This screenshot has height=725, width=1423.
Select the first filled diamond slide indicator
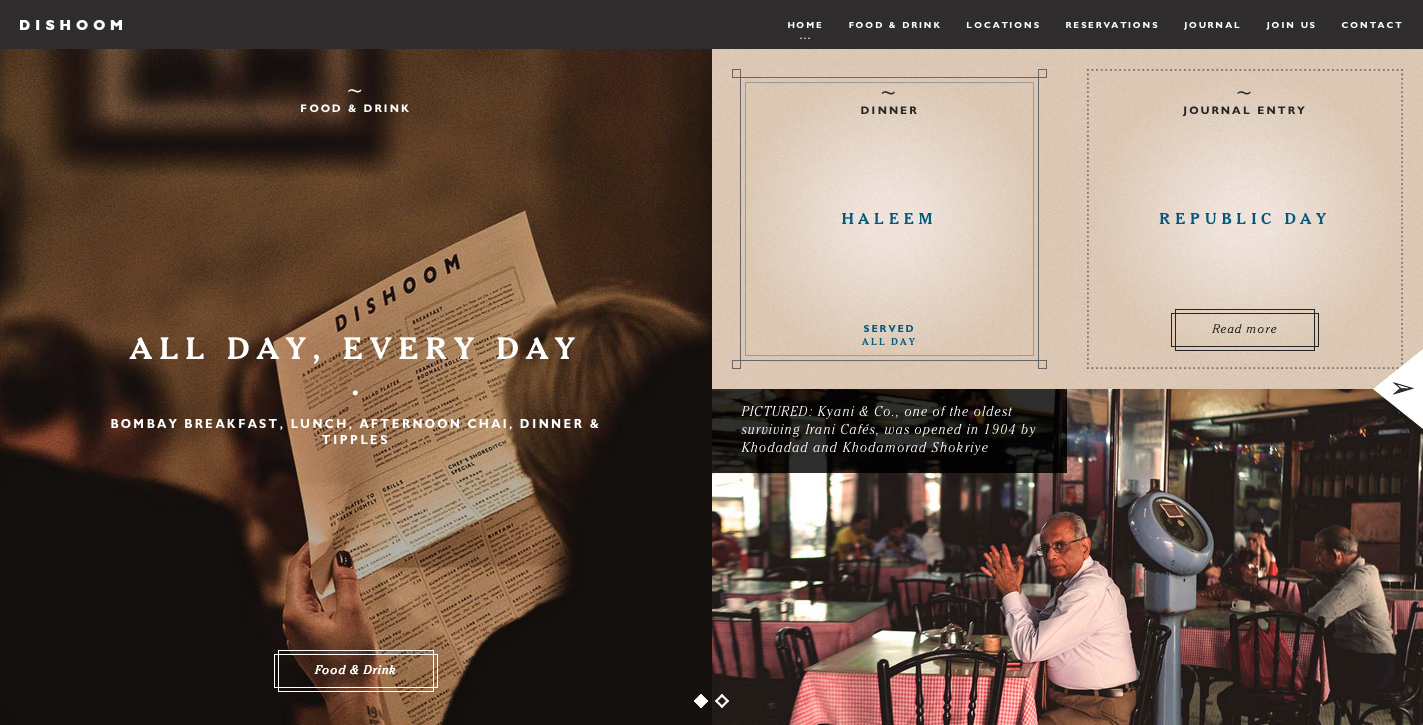[x=701, y=701]
